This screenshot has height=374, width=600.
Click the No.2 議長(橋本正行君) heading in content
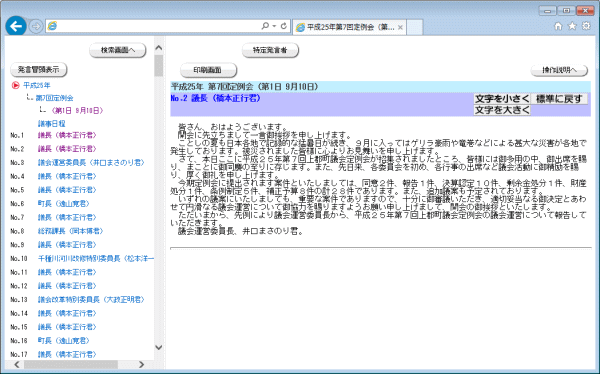tap(215, 98)
